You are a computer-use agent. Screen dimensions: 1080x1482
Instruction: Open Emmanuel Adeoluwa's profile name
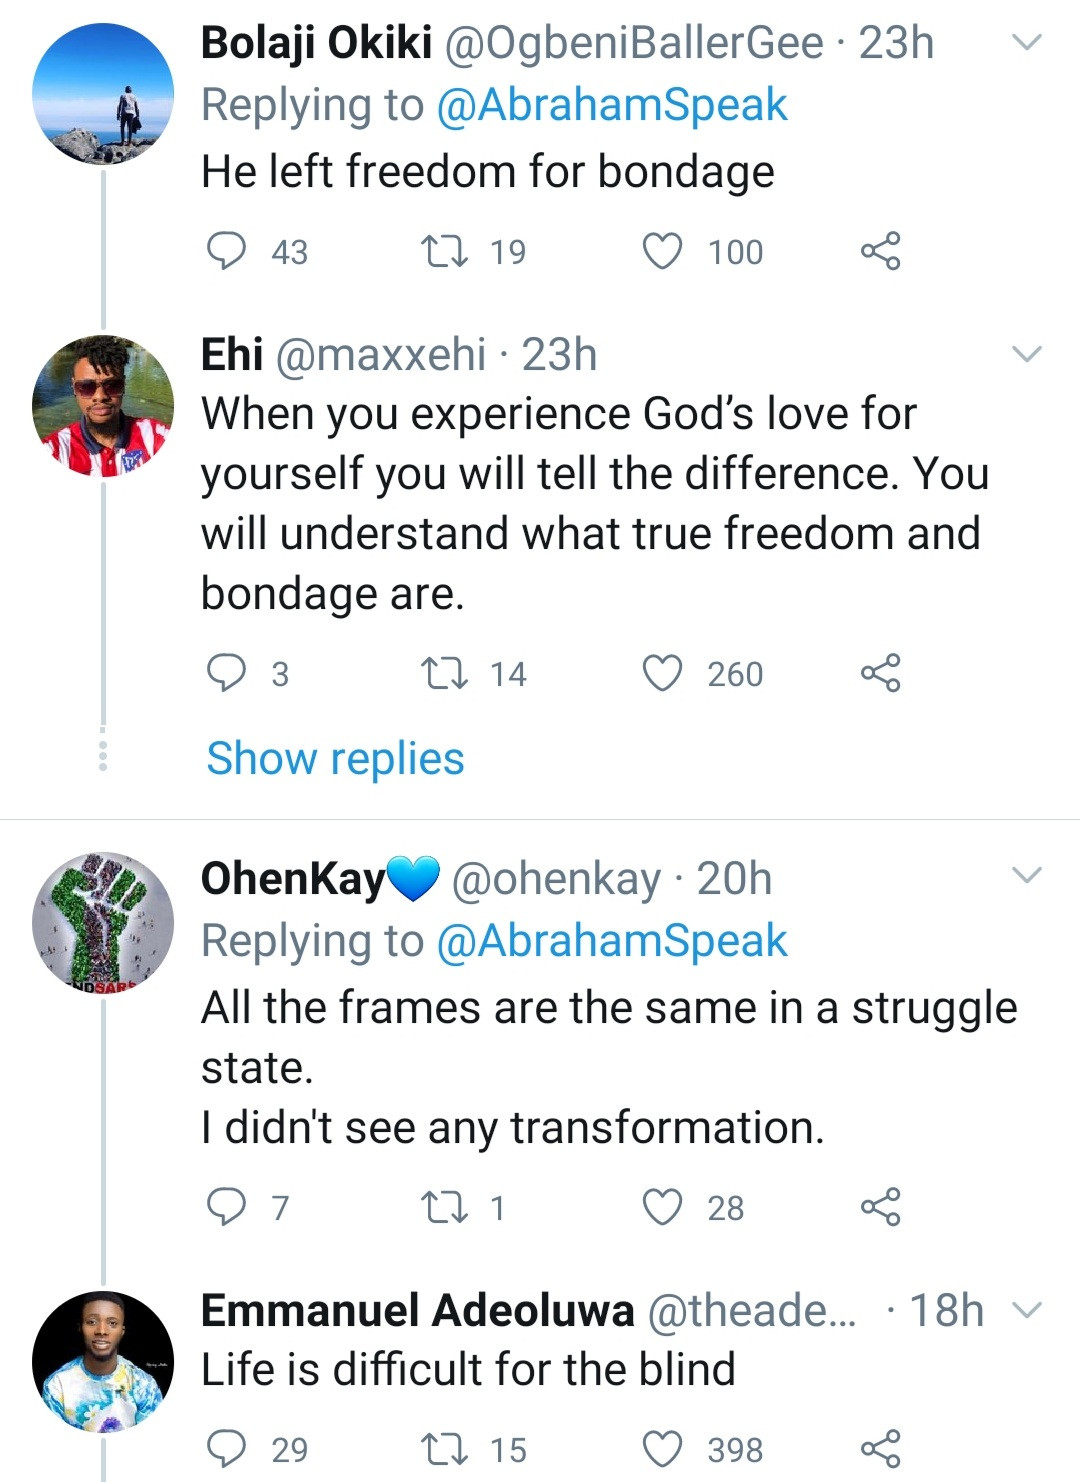pos(417,1310)
